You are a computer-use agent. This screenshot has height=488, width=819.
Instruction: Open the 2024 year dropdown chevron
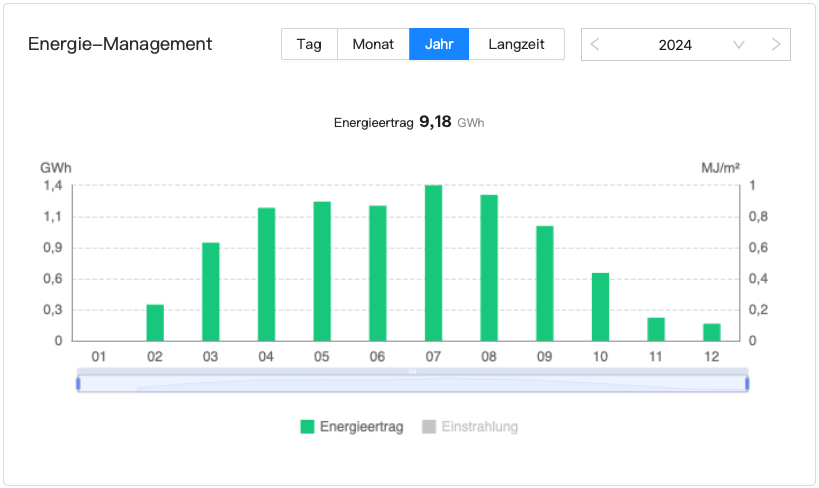(739, 45)
